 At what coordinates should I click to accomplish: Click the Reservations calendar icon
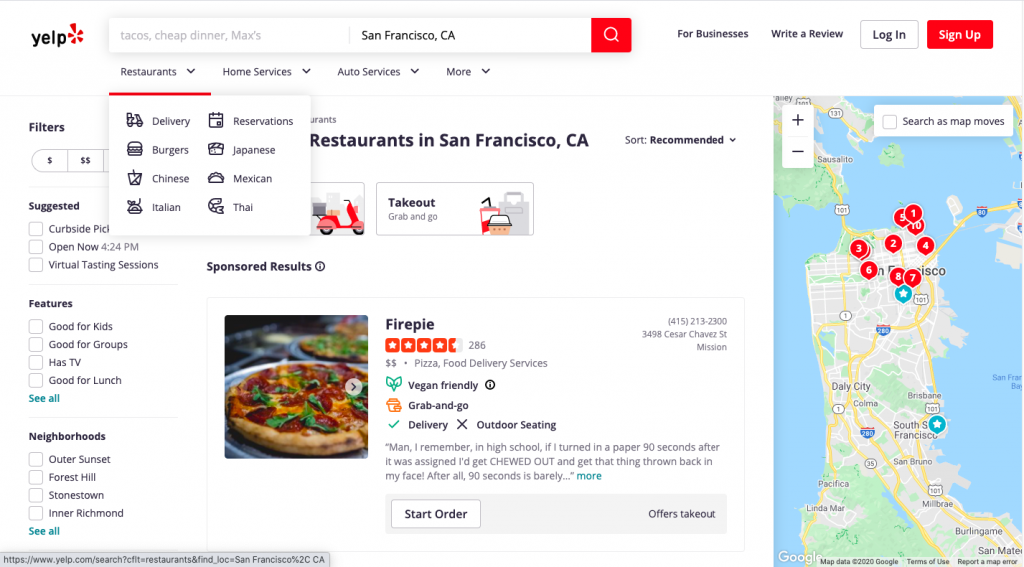coord(215,121)
